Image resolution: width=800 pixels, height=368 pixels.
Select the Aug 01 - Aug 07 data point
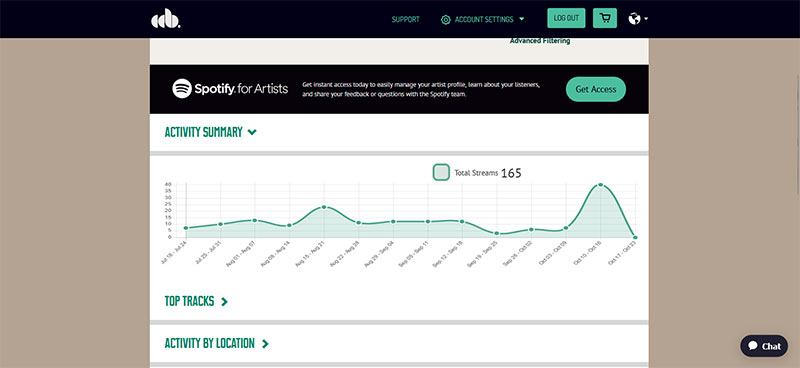pos(255,220)
